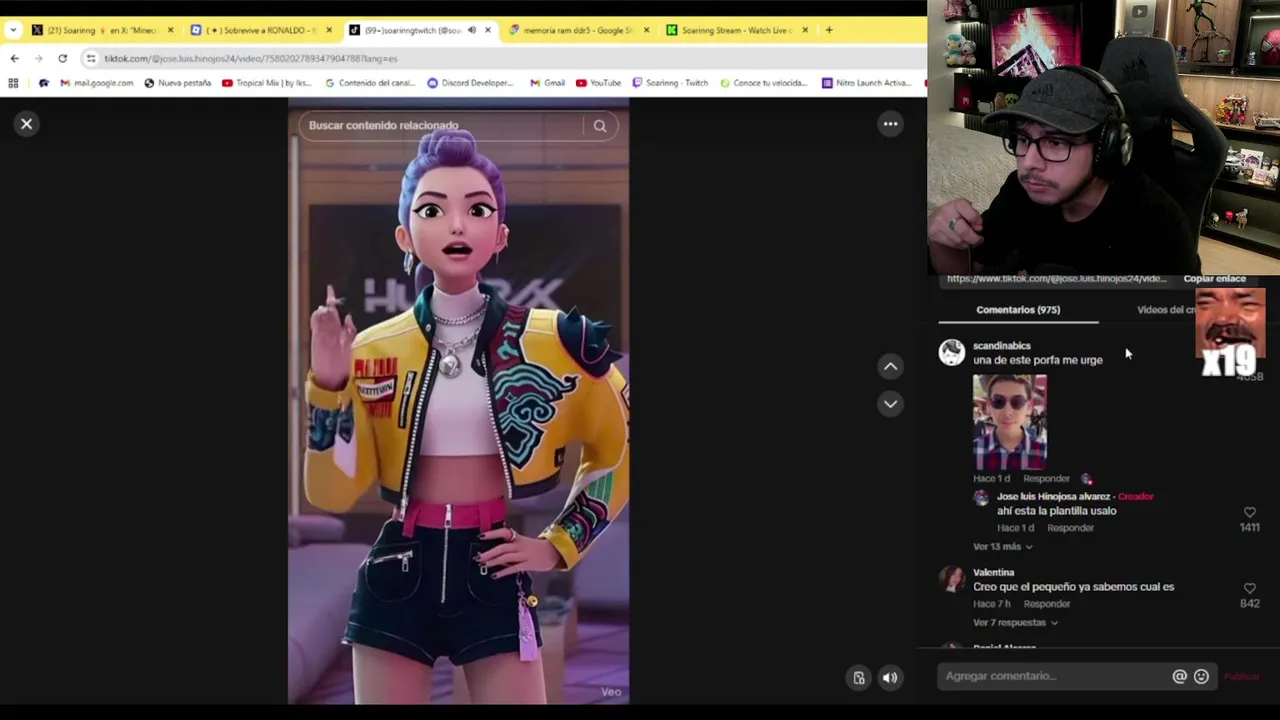The width and height of the screenshot is (1280, 720).
Task: Expand 'Ver 7 respuestas' under Valentina
Action: 1015,623
